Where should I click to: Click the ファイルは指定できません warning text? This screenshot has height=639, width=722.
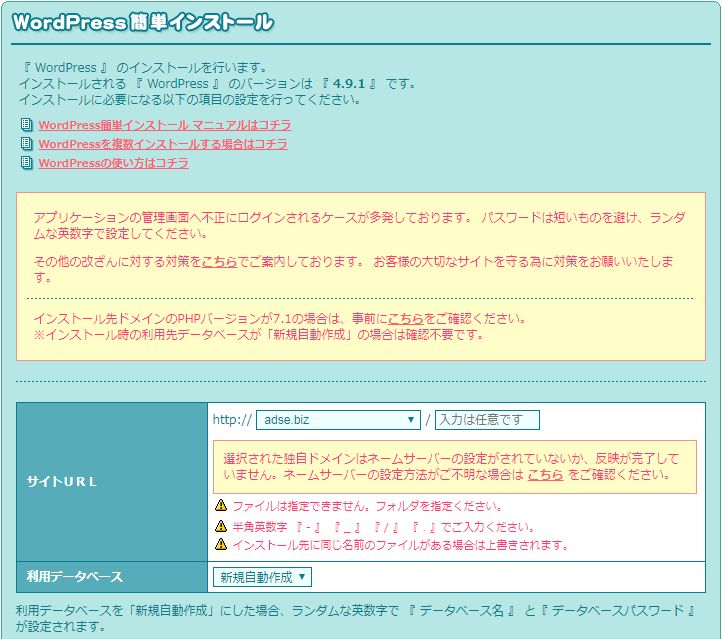(x=367, y=506)
